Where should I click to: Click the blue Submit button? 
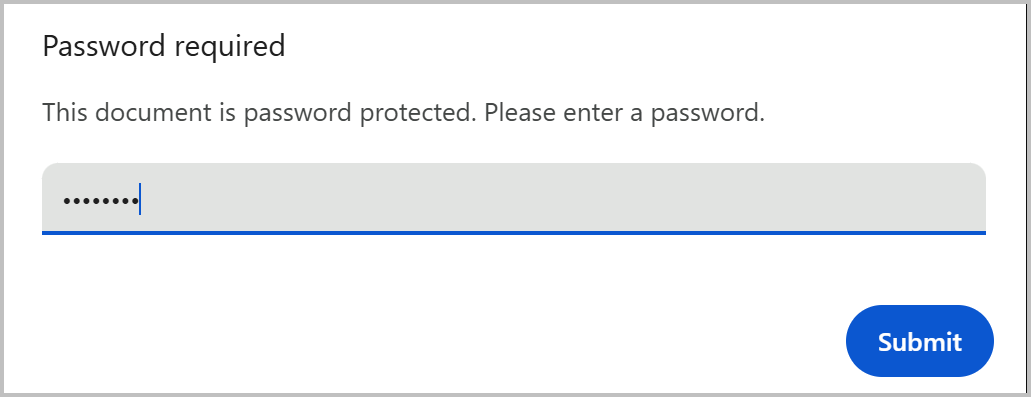tap(919, 341)
